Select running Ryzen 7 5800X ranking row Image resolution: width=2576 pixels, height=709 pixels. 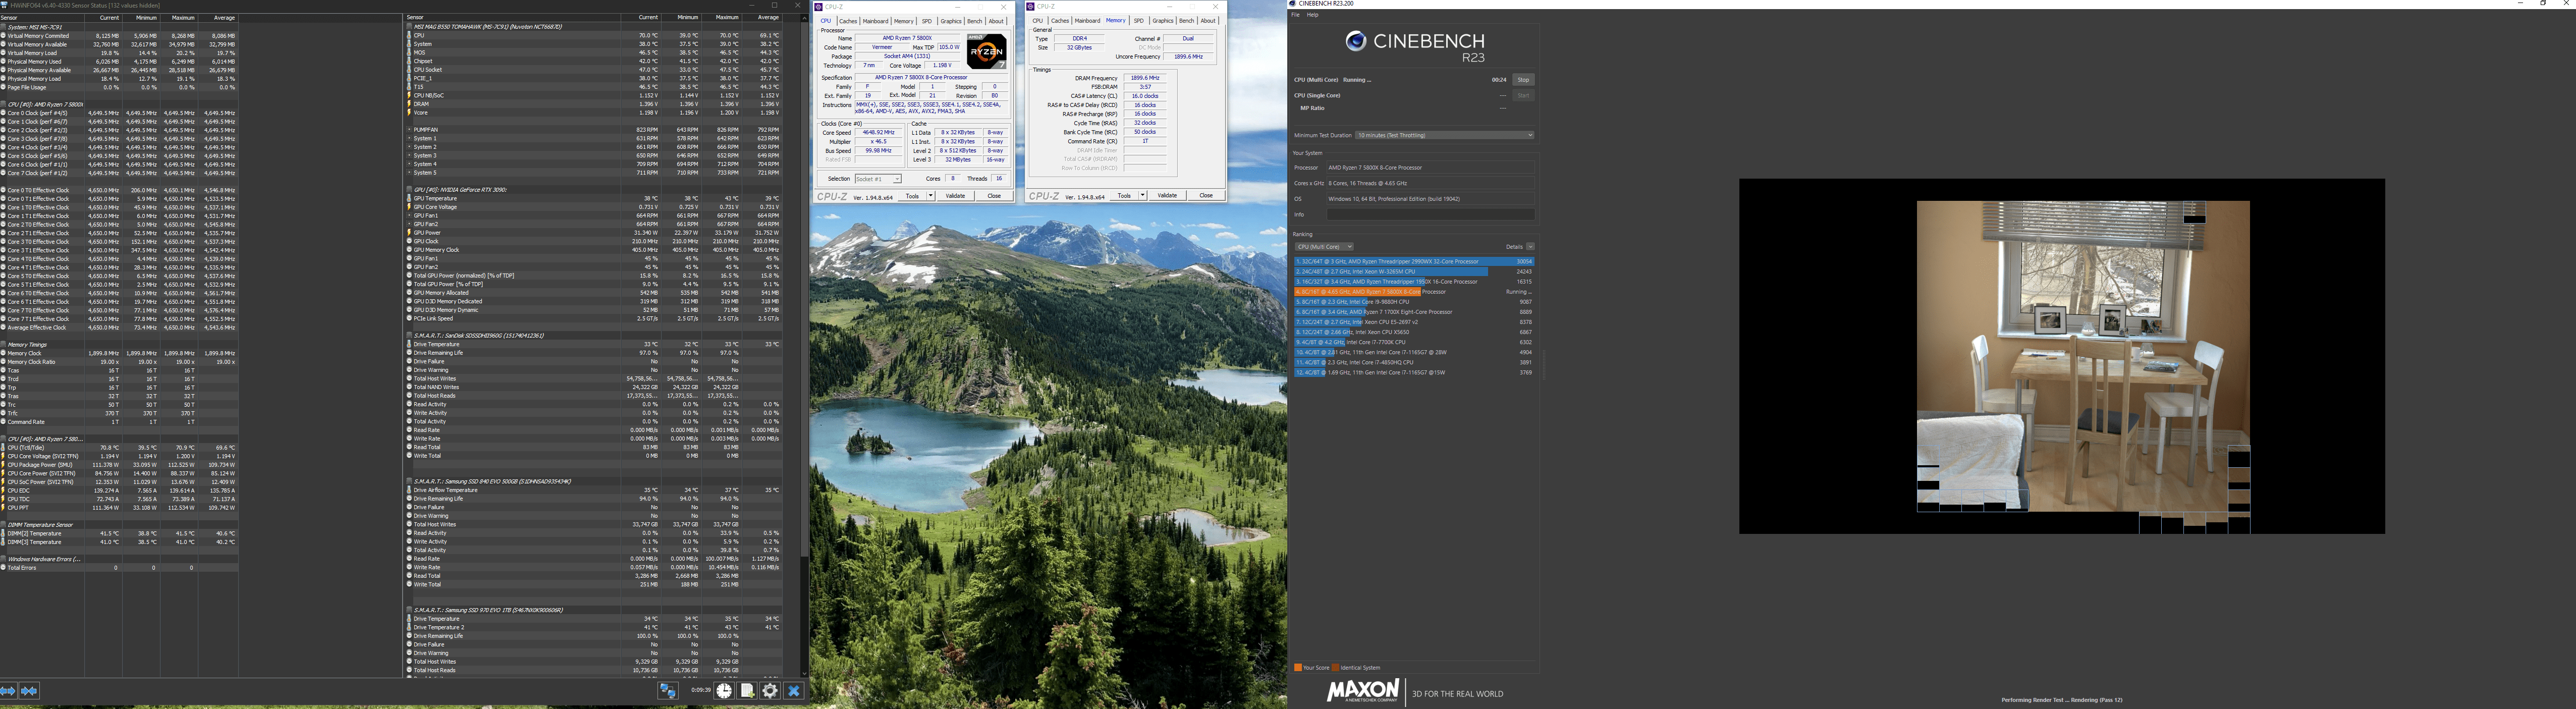point(1414,292)
